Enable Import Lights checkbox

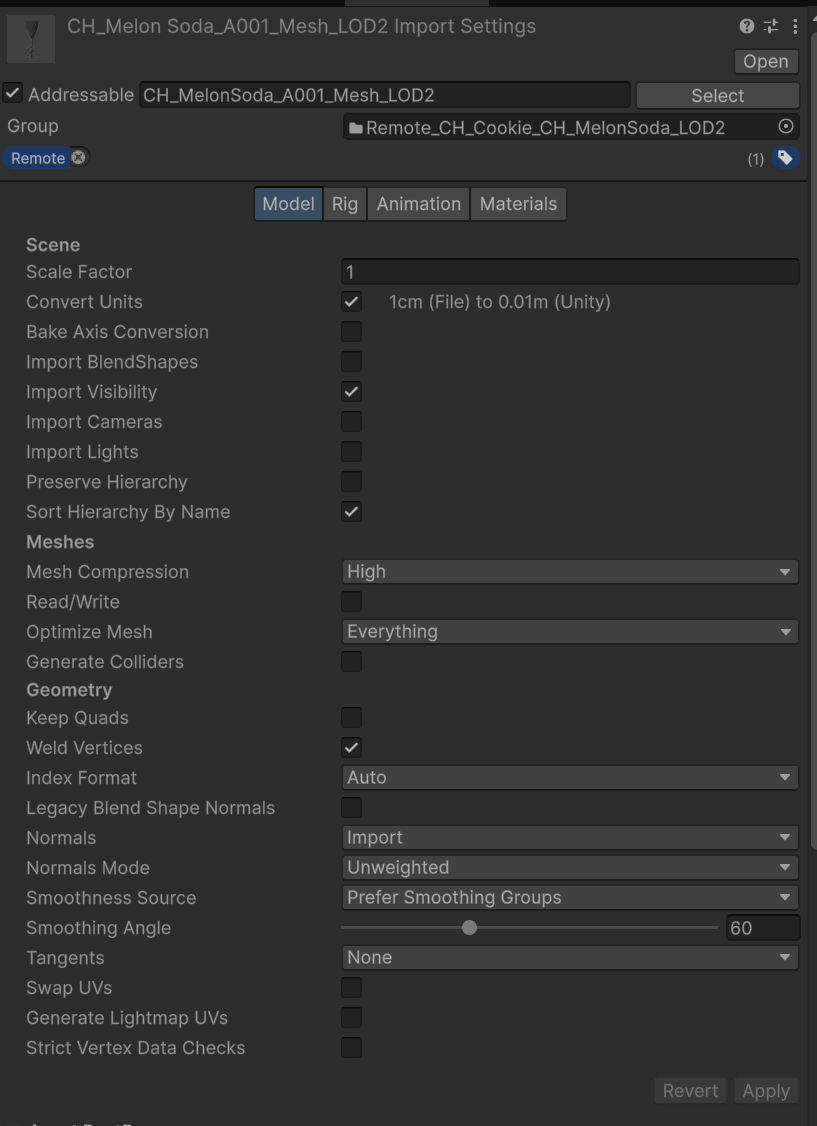[x=351, y=452]
